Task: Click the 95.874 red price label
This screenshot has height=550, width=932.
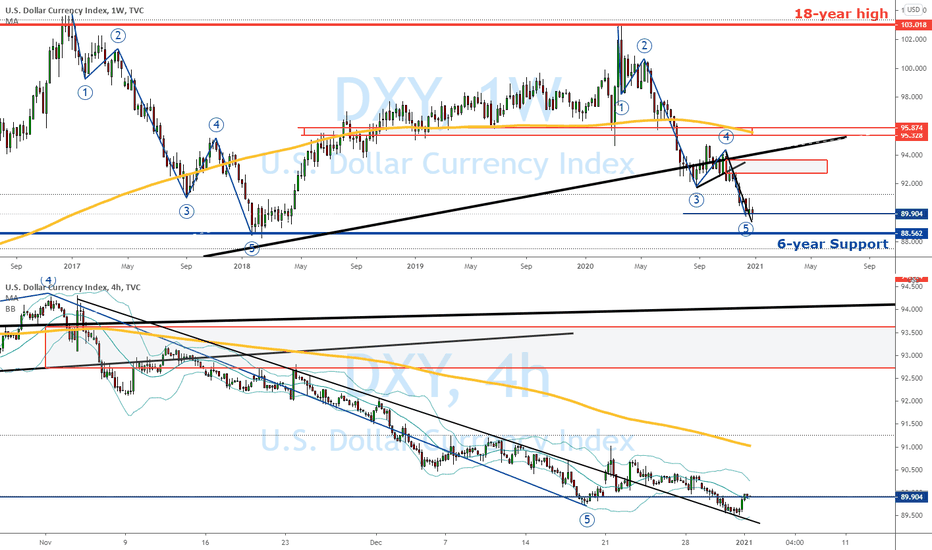Action: click(912, 128)
